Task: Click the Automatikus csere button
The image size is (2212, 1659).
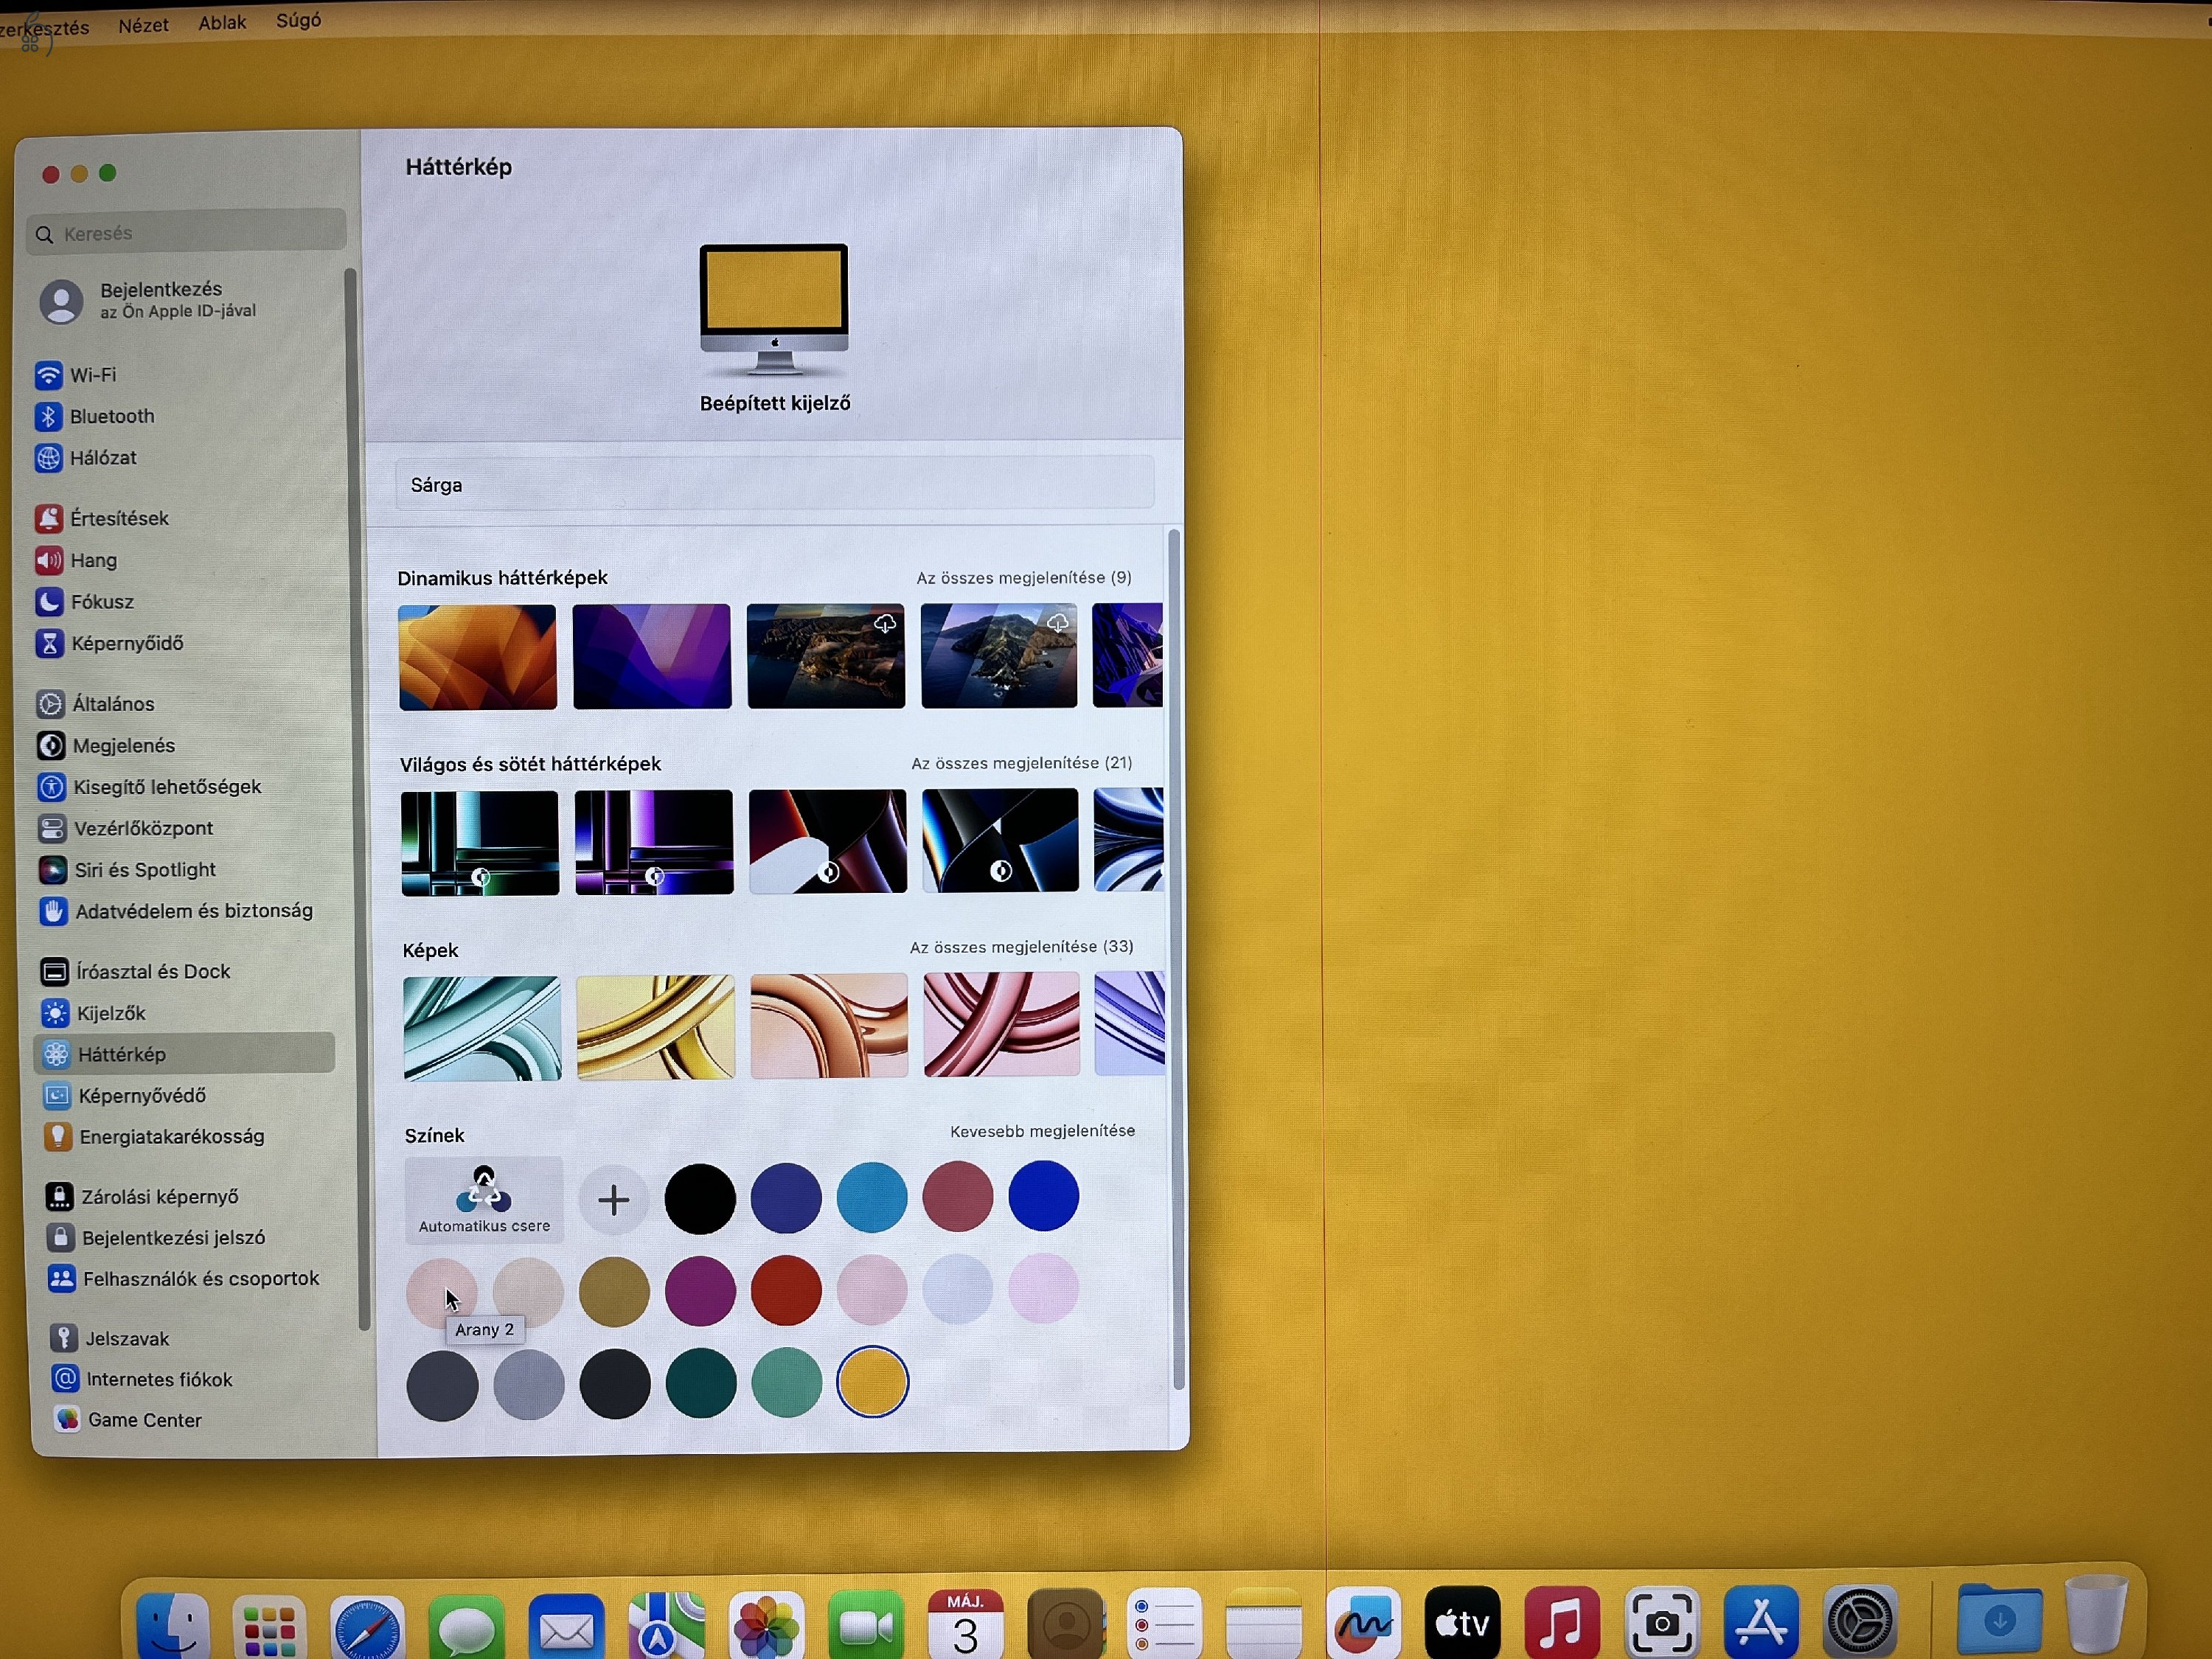Action: pyautogui.click(x=484, y=1200)
